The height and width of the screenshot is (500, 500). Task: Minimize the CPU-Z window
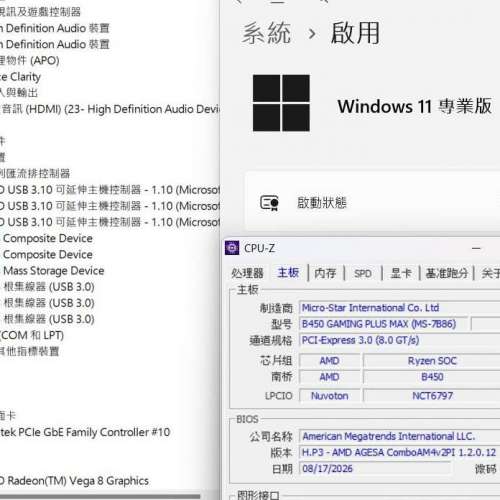click(476, 248)
